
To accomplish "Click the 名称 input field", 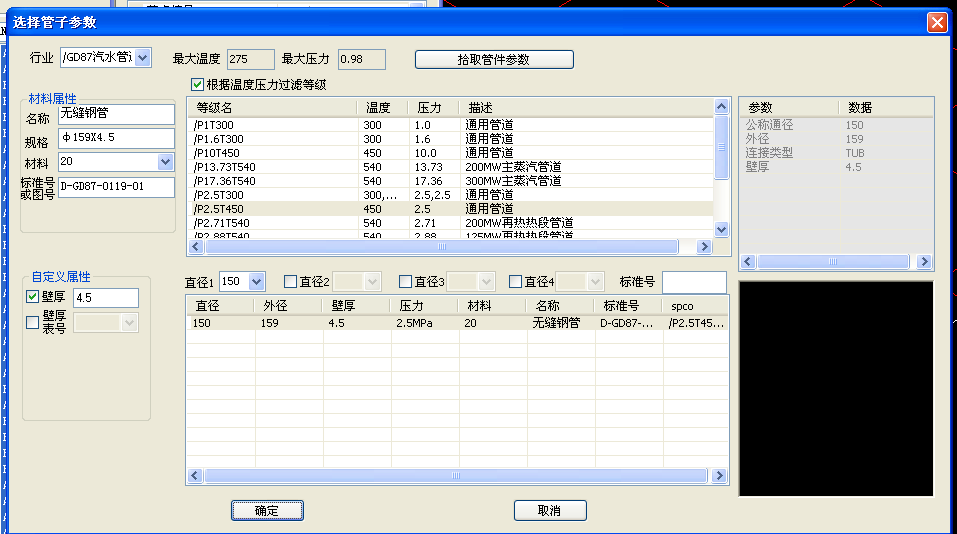I will [116, 114].
